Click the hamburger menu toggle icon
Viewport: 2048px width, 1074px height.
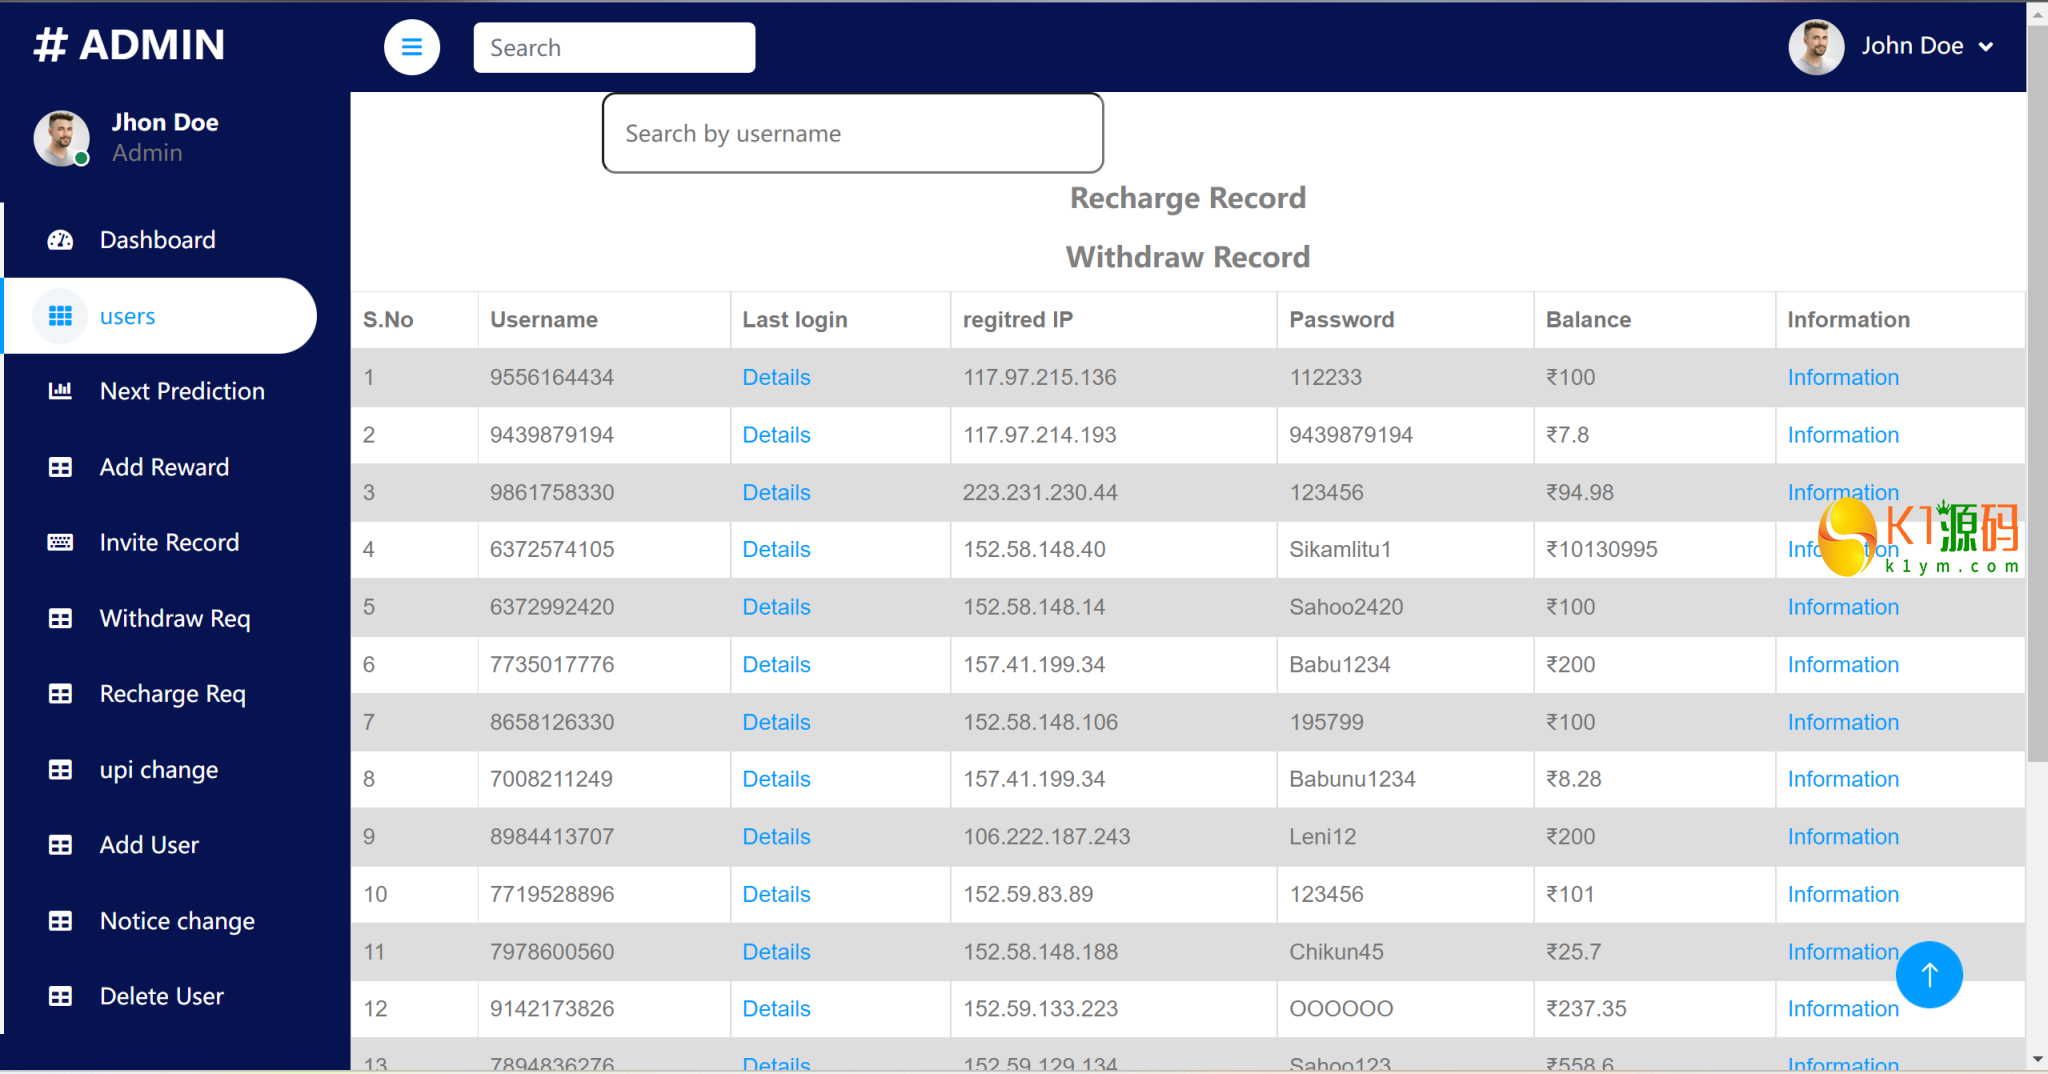coord(411,47)
